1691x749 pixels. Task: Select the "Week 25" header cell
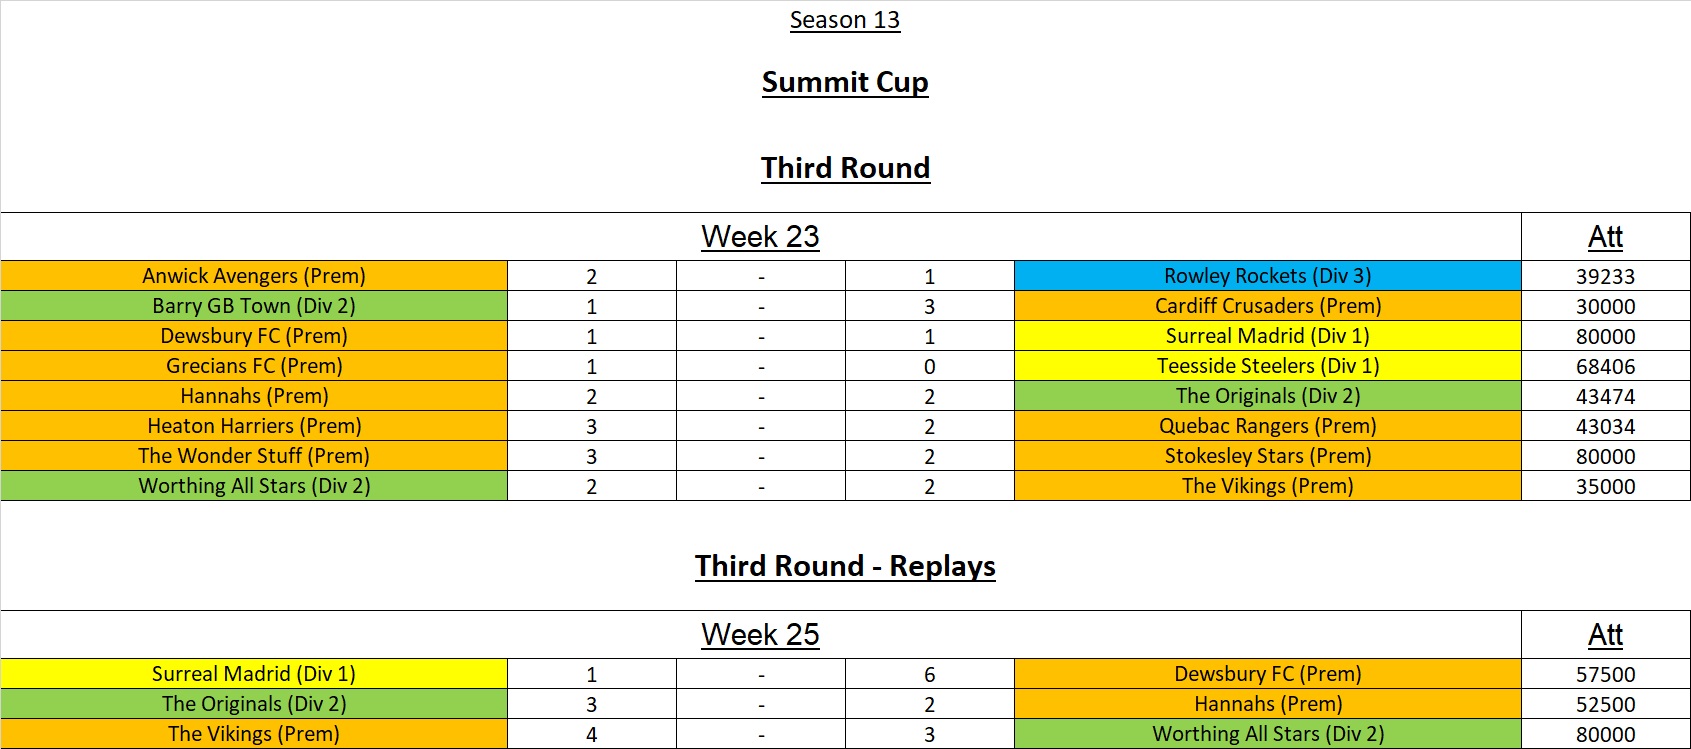(x=760, y=635)
